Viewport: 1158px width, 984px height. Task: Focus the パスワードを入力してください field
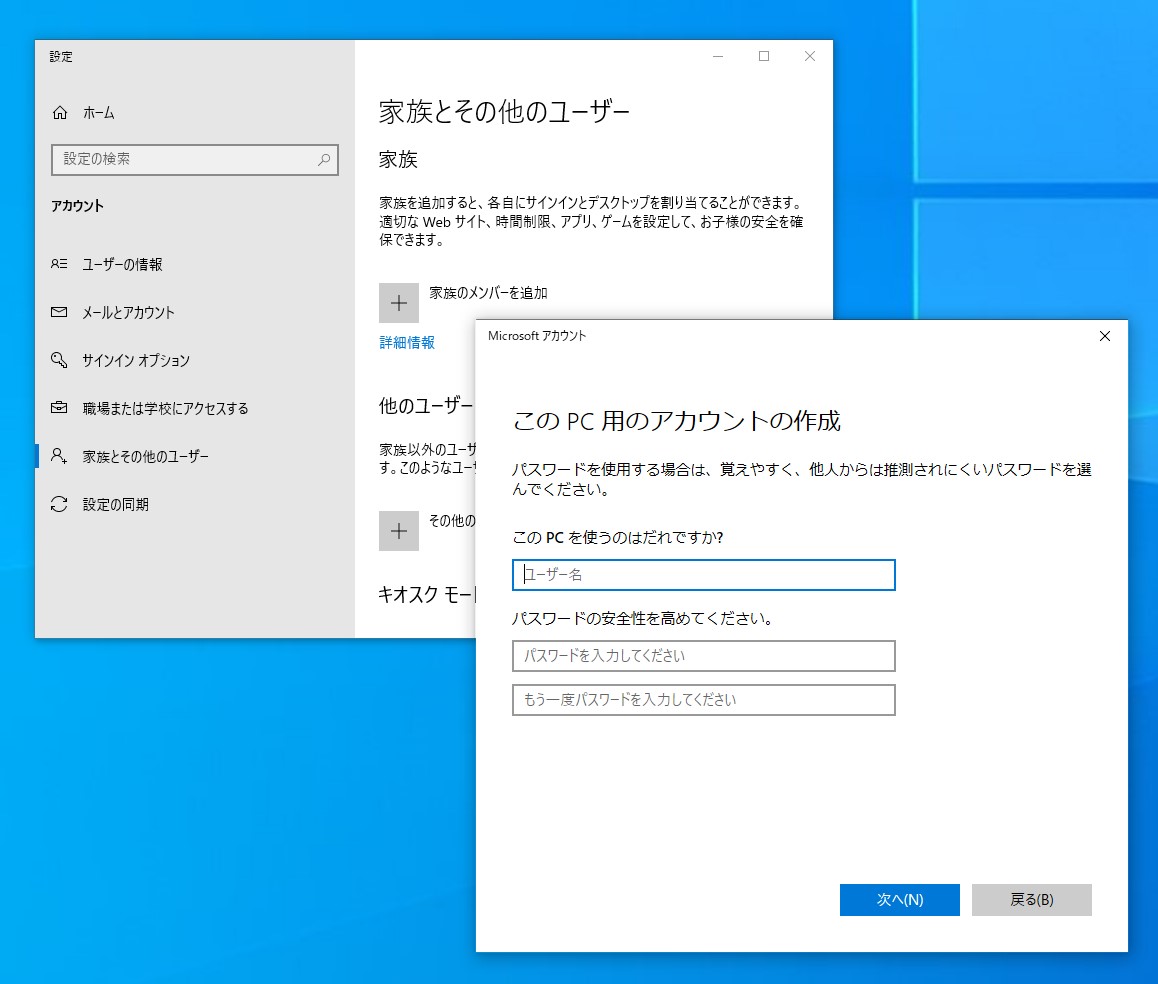[x=703, y=656]
